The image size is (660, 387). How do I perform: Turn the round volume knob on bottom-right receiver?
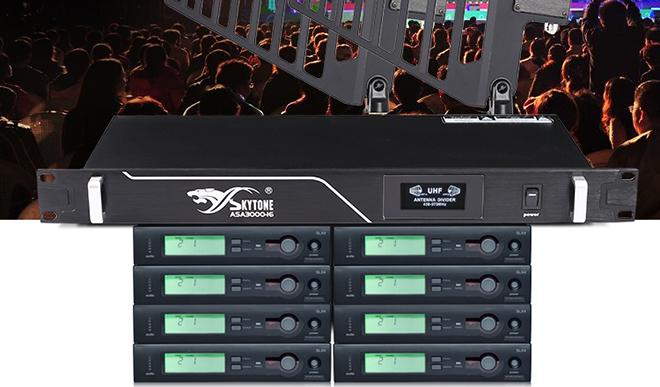[x=488, y=363]
